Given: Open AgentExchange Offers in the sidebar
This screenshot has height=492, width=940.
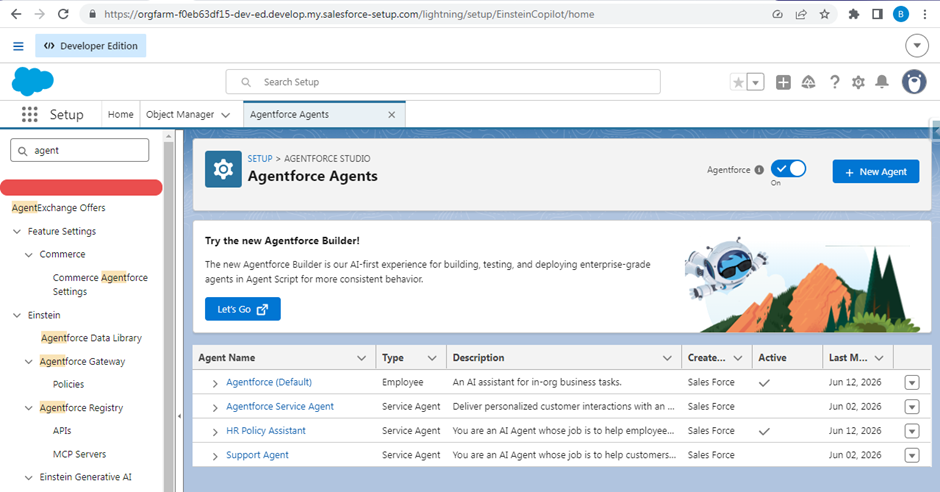Looking at the screenshot, I should pos(59,207).
